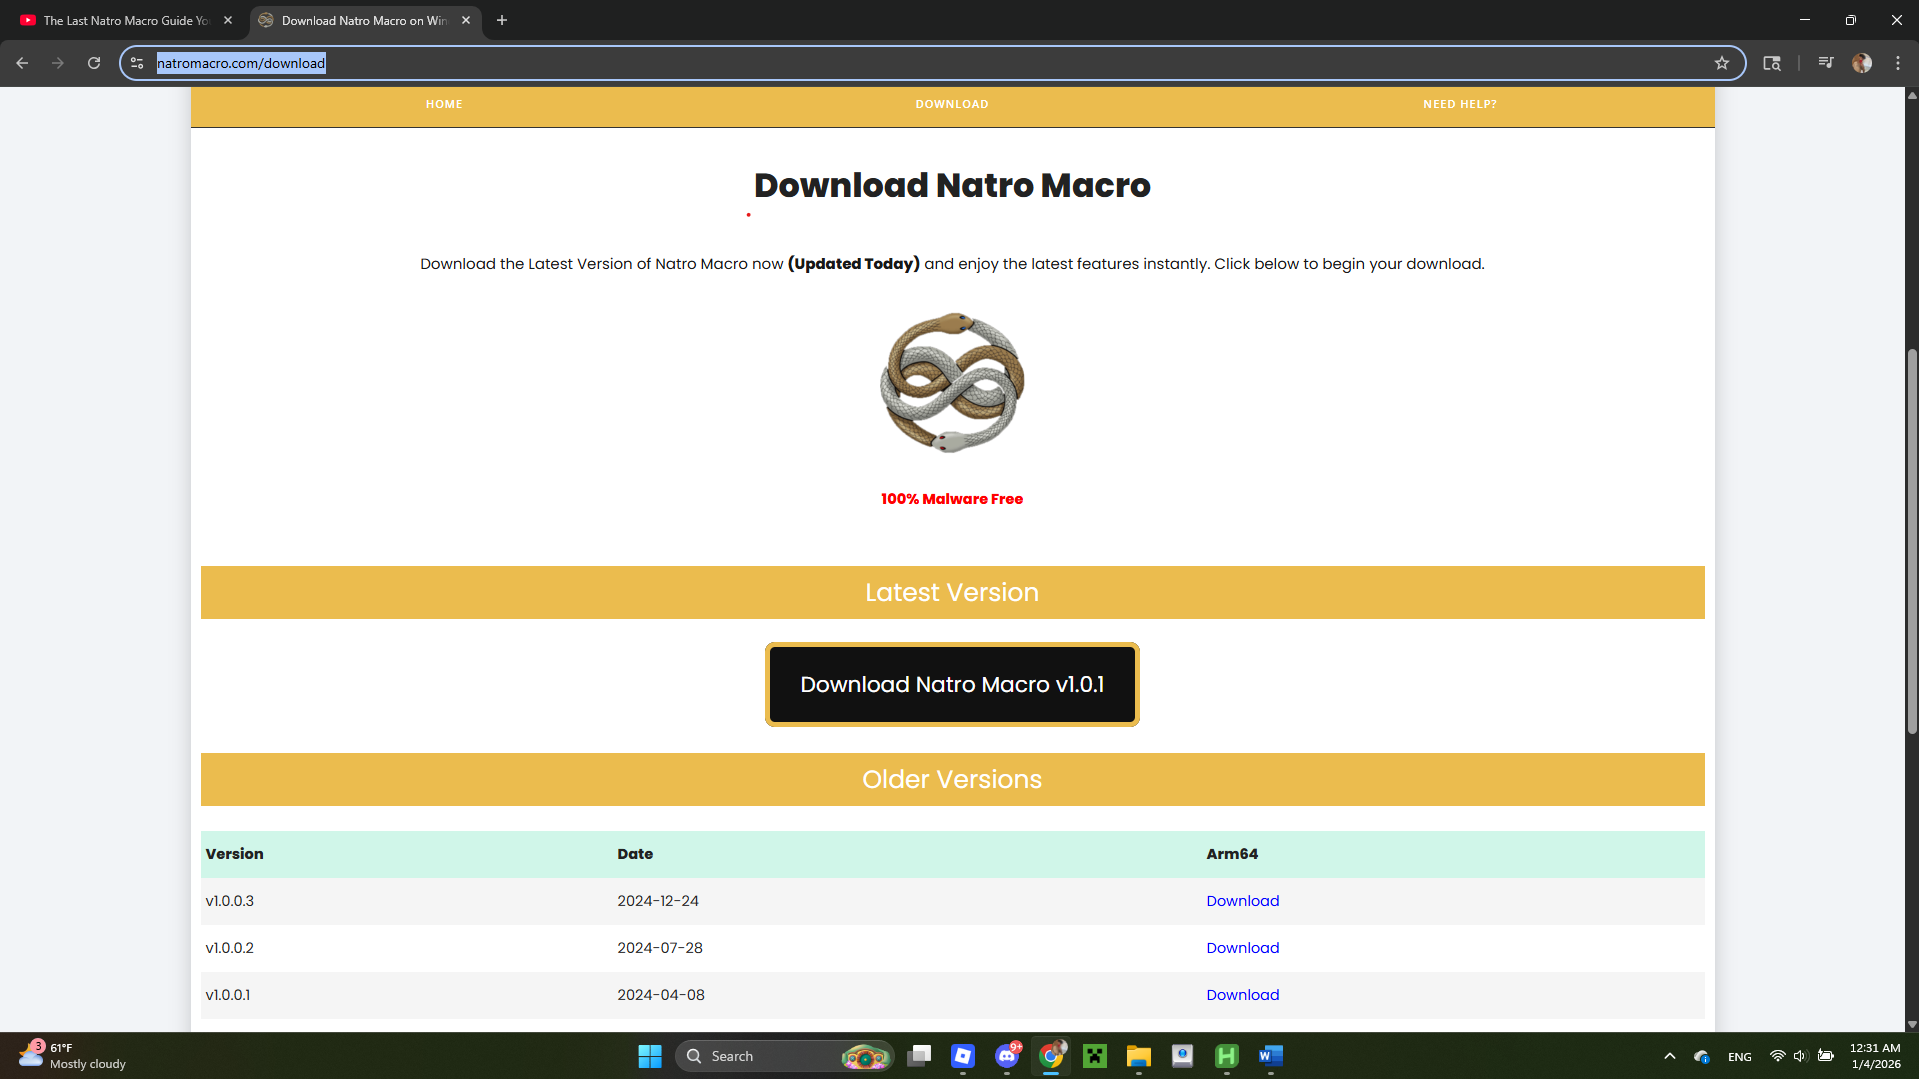
Task: Open the weather widget showing 61°F
Action: [72, 1056]
